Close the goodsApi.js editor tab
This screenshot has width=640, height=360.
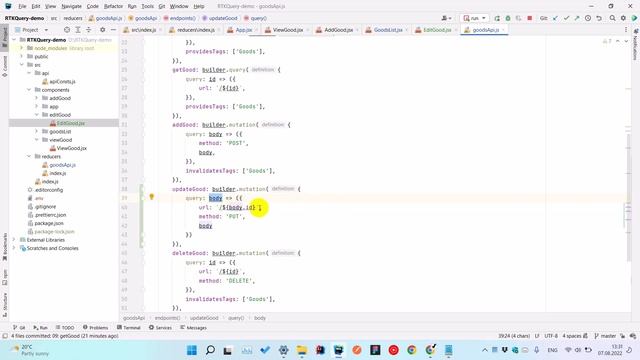pyautogui.click(x=503, y=30)
